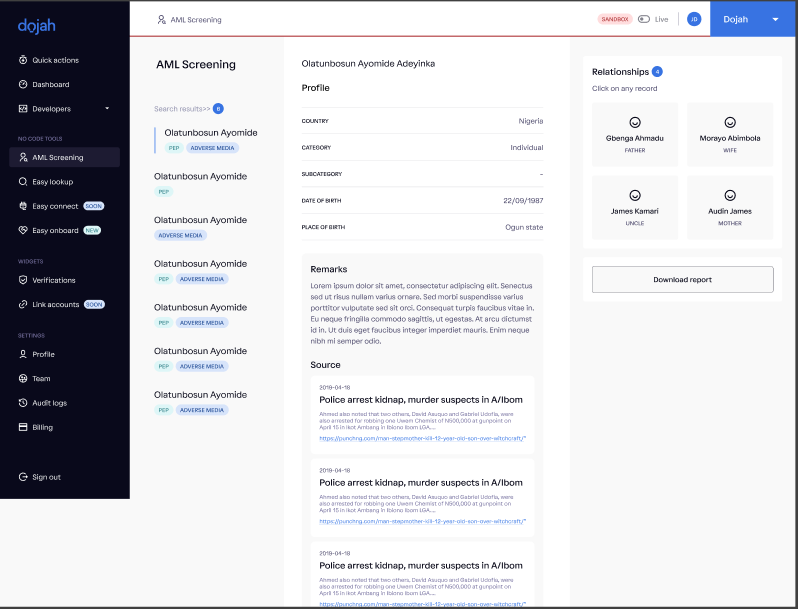Click the SOON badge beside Easy connect

click(94, 206)
